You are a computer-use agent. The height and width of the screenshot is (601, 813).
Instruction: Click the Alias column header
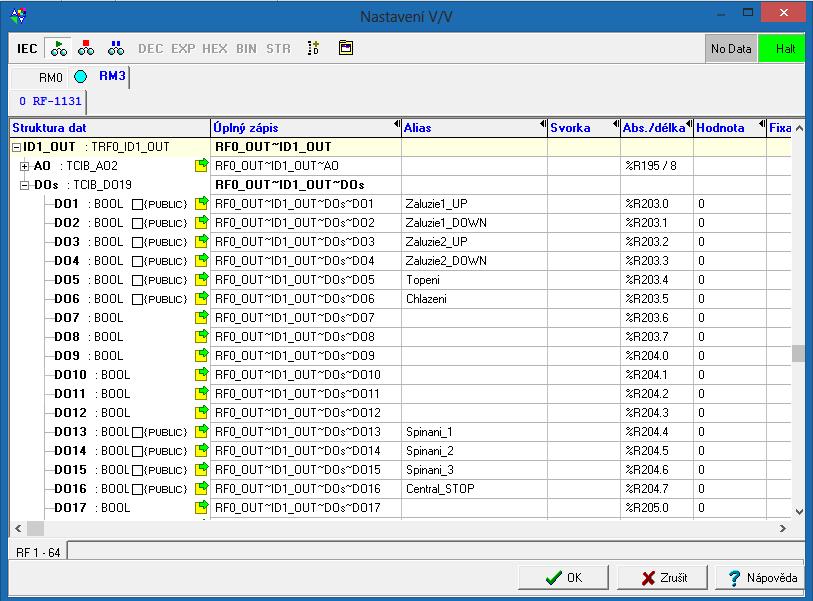(474, 128)
